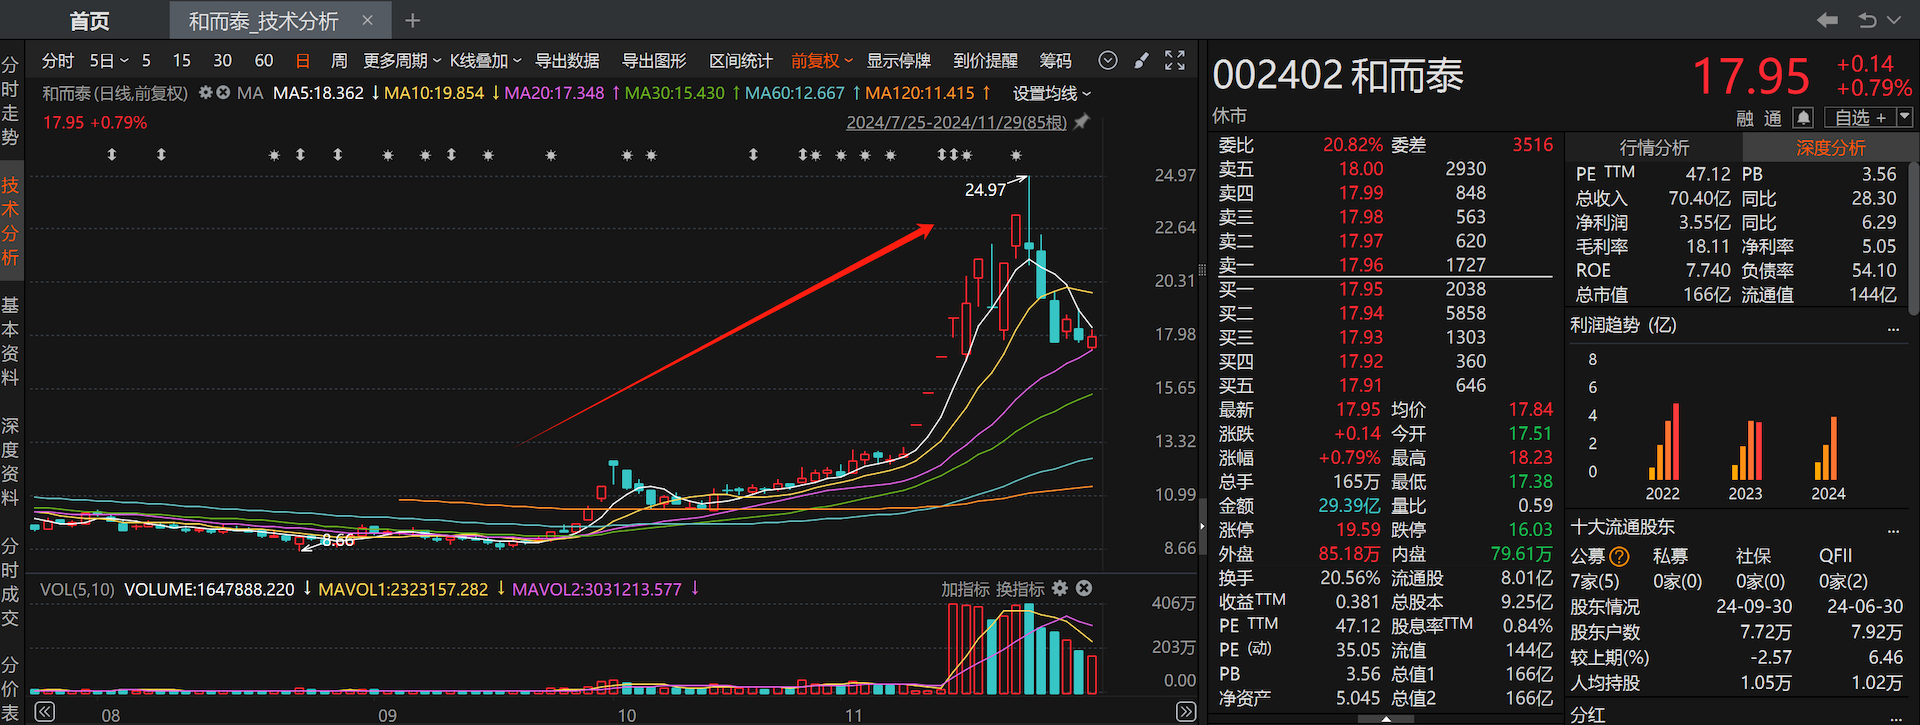Click the MA indicator settings gear
Image resolution: width=1920 pixels, height=725 pixels.
coord(206,93)
